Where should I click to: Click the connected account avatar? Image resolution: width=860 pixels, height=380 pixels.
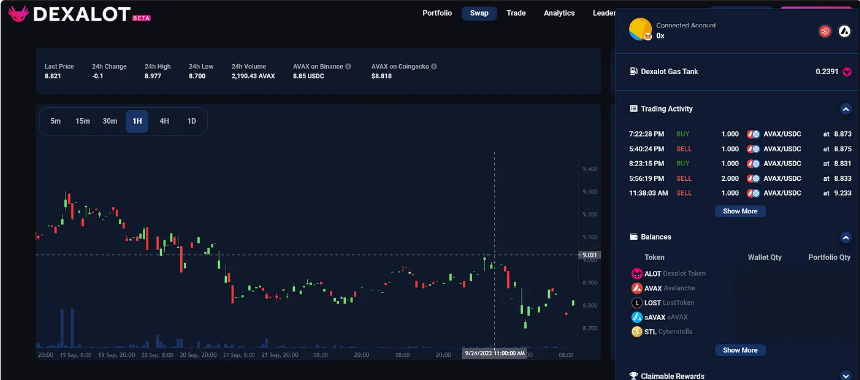(x=640, y=30)
